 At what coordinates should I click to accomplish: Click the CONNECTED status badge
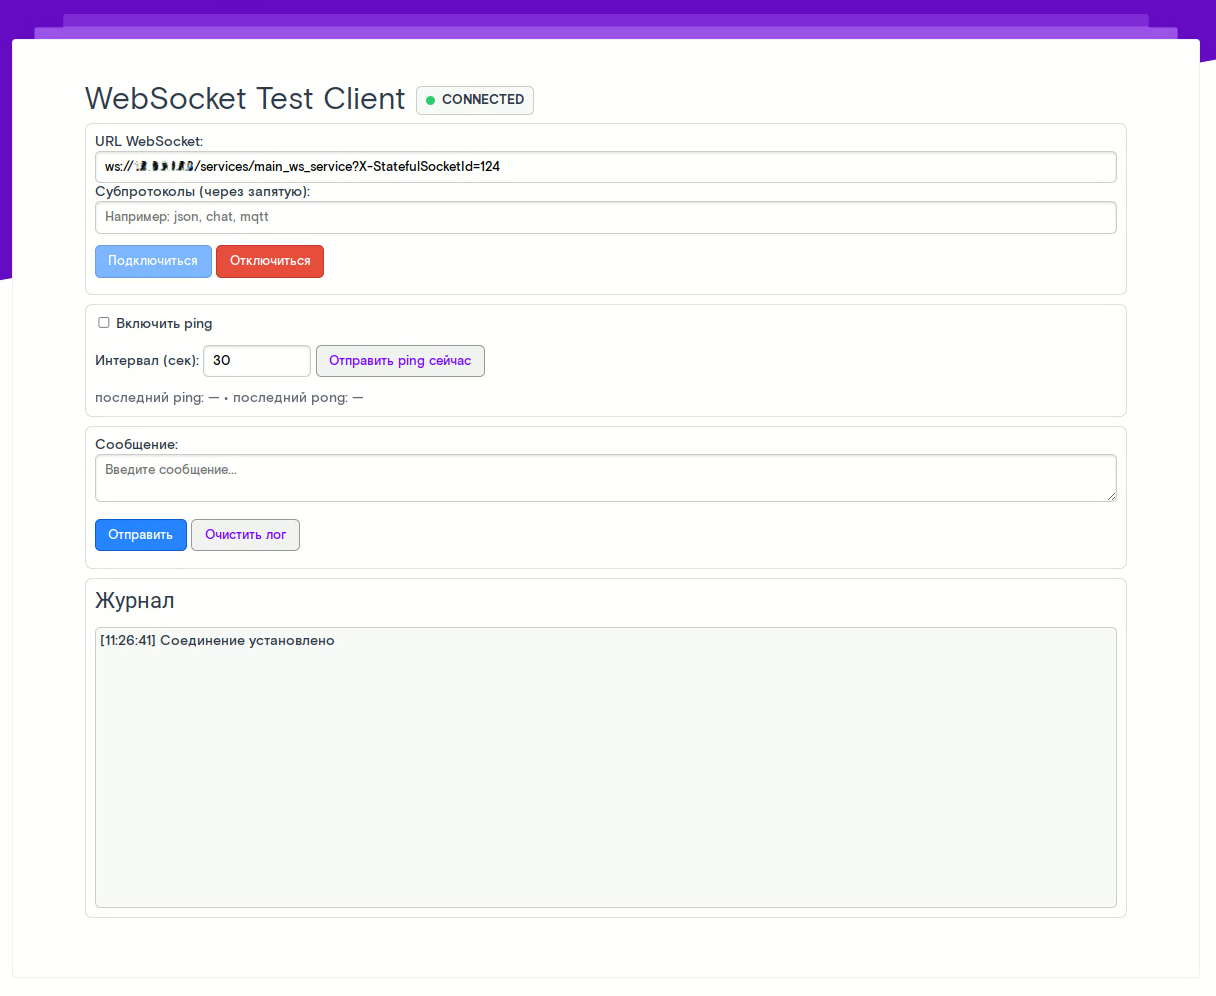tap(475, 100)
